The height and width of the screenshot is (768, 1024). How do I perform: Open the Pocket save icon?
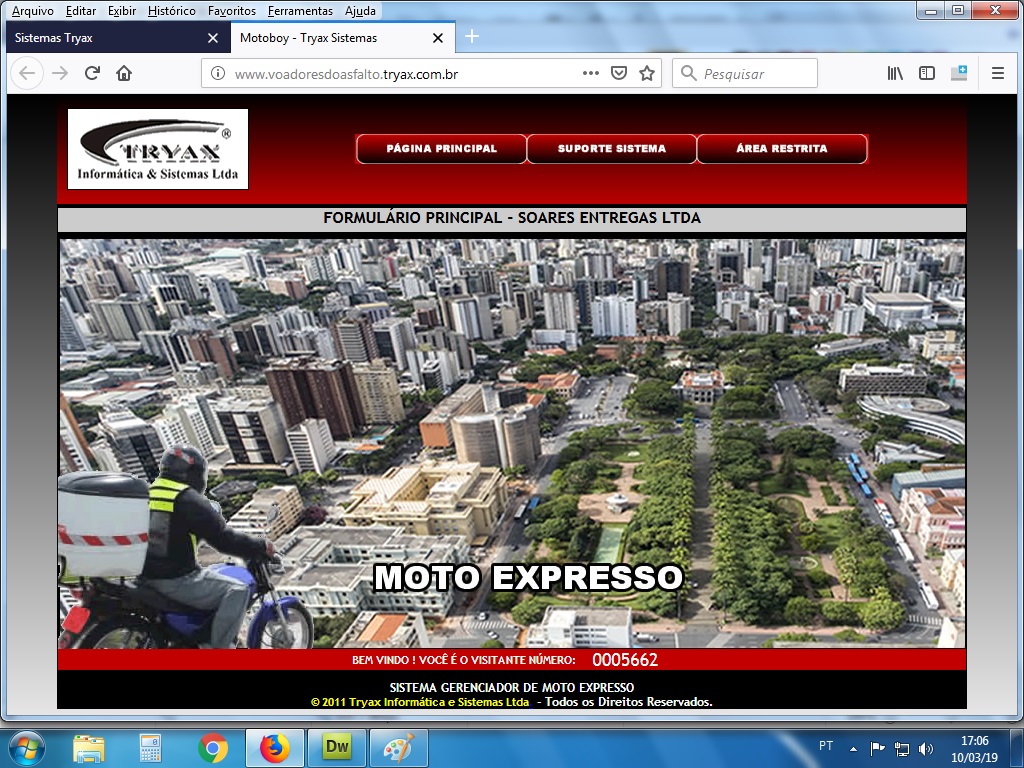coord(619,73)
